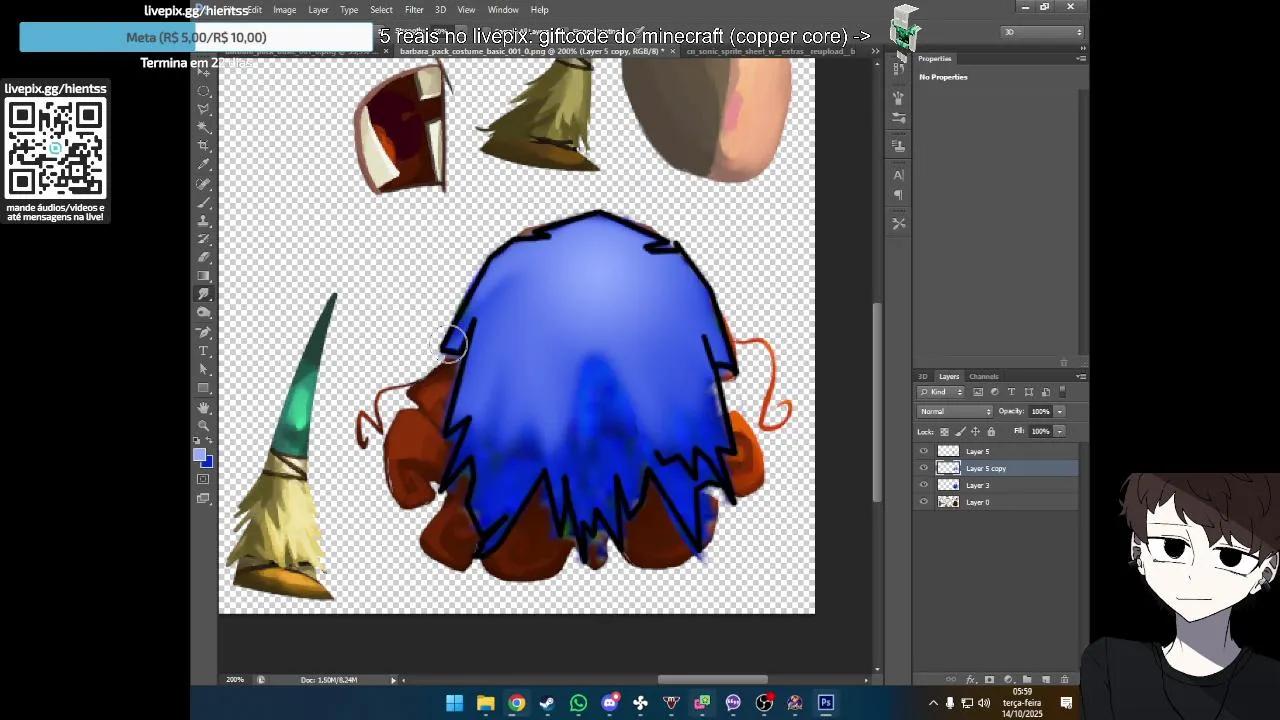Screen dimensions: 1280x720
Task: Open the Properties panel menu
Action: coord(1081,59)
